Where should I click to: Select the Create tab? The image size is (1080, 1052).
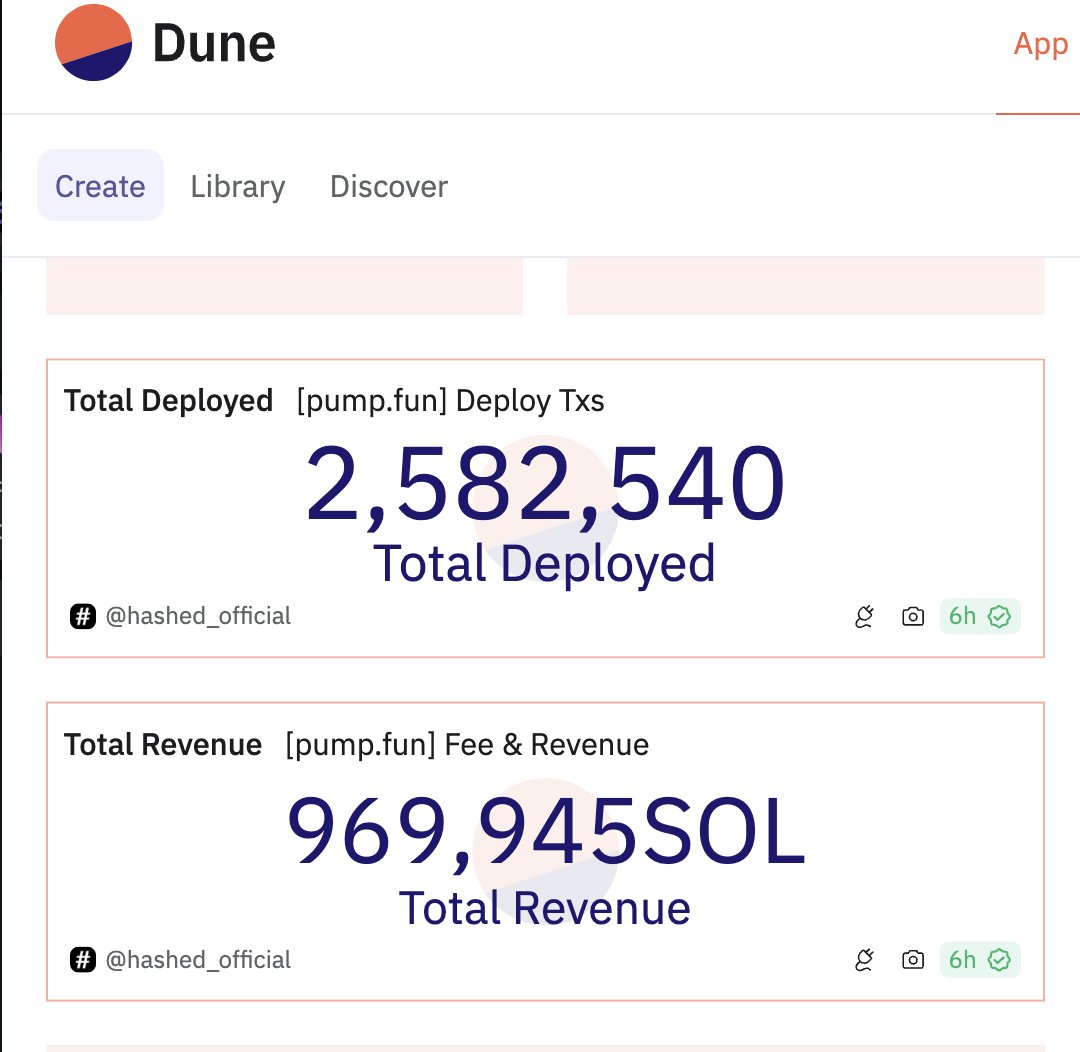pos(101,186)
